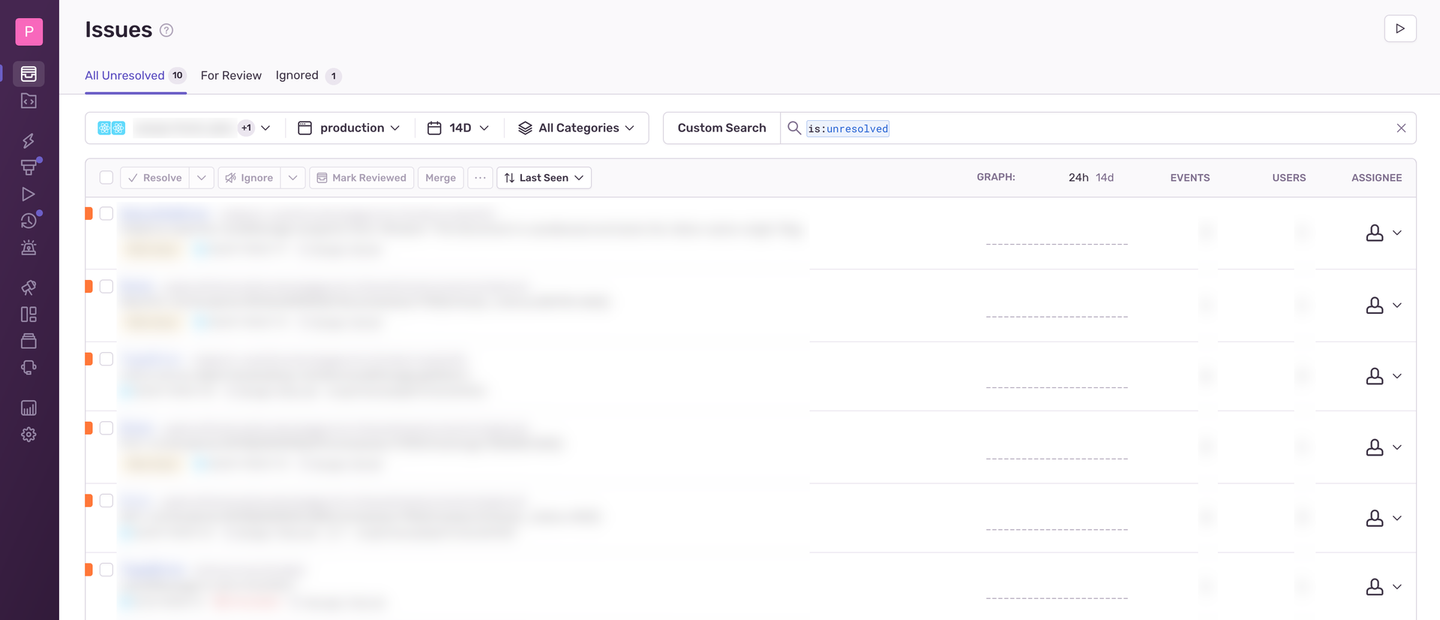Open the Last Seen sort dropdown

point(544,178)
